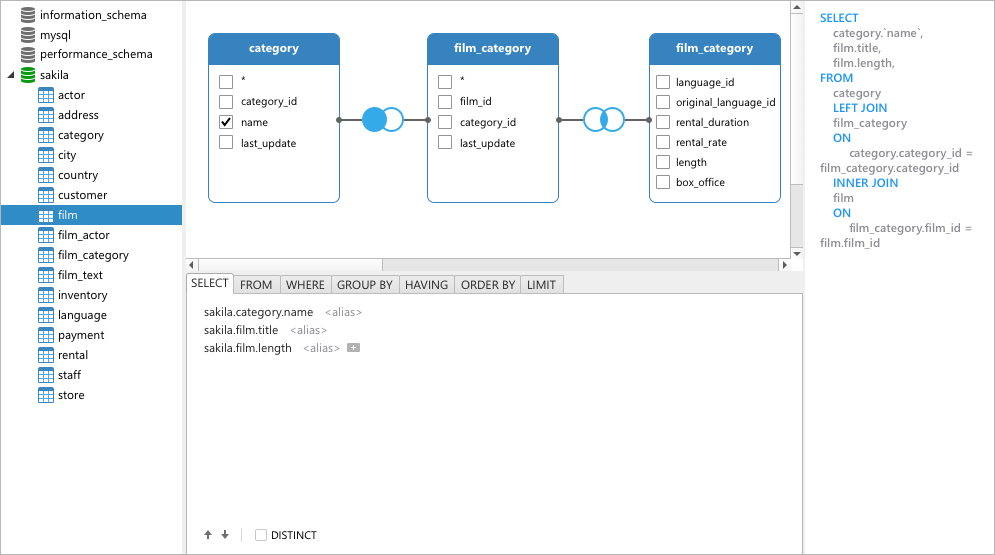Image resolution: width=995 pixels, height=555 pixels.
Task: Click INNER JOIN keyword in SQL preview
Action: 866,183
